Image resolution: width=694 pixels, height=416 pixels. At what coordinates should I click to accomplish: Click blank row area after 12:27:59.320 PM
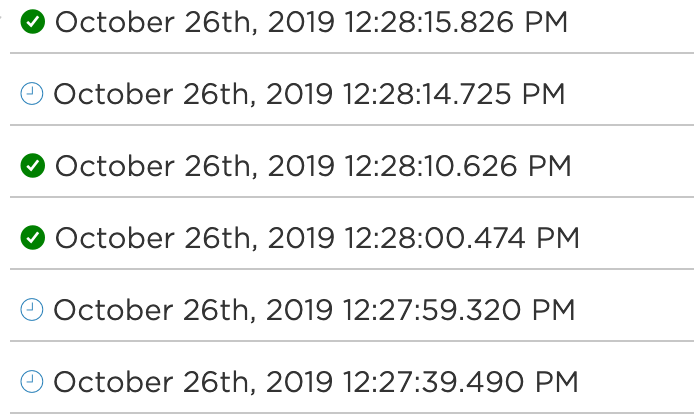(x=635, y=310)
